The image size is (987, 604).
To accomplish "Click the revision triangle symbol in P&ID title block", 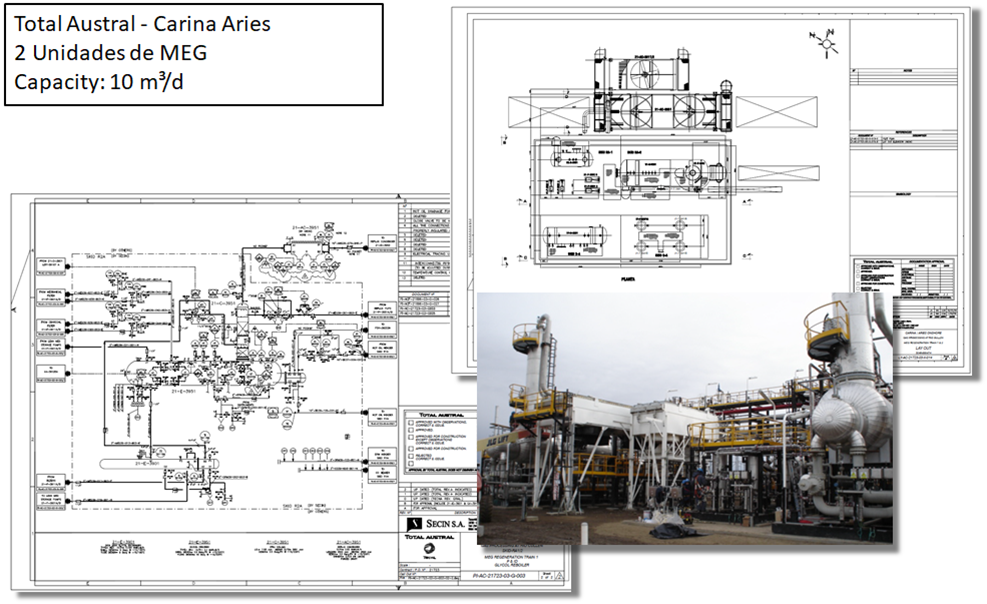I will pos(559,576).
